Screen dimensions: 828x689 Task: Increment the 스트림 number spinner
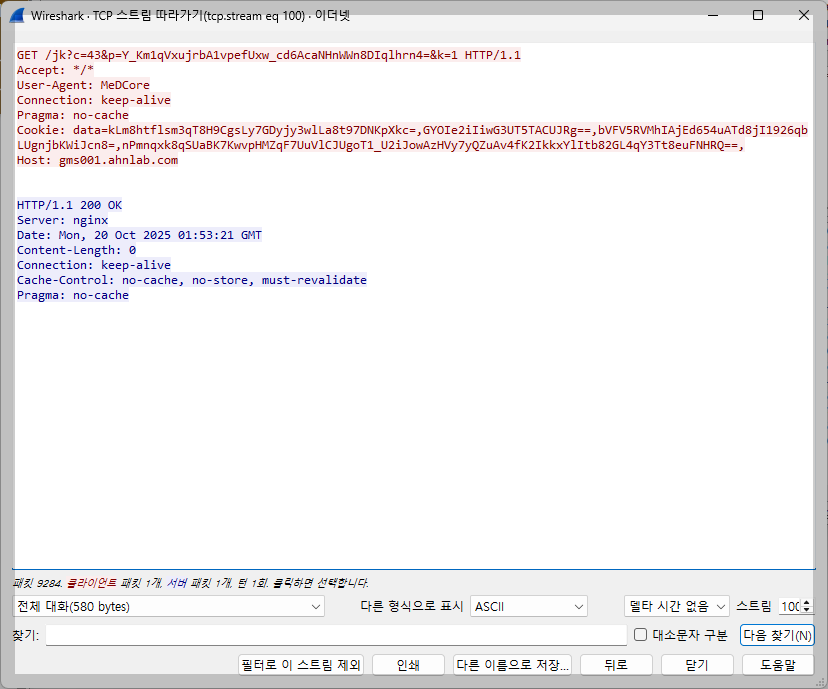[806, 603]
